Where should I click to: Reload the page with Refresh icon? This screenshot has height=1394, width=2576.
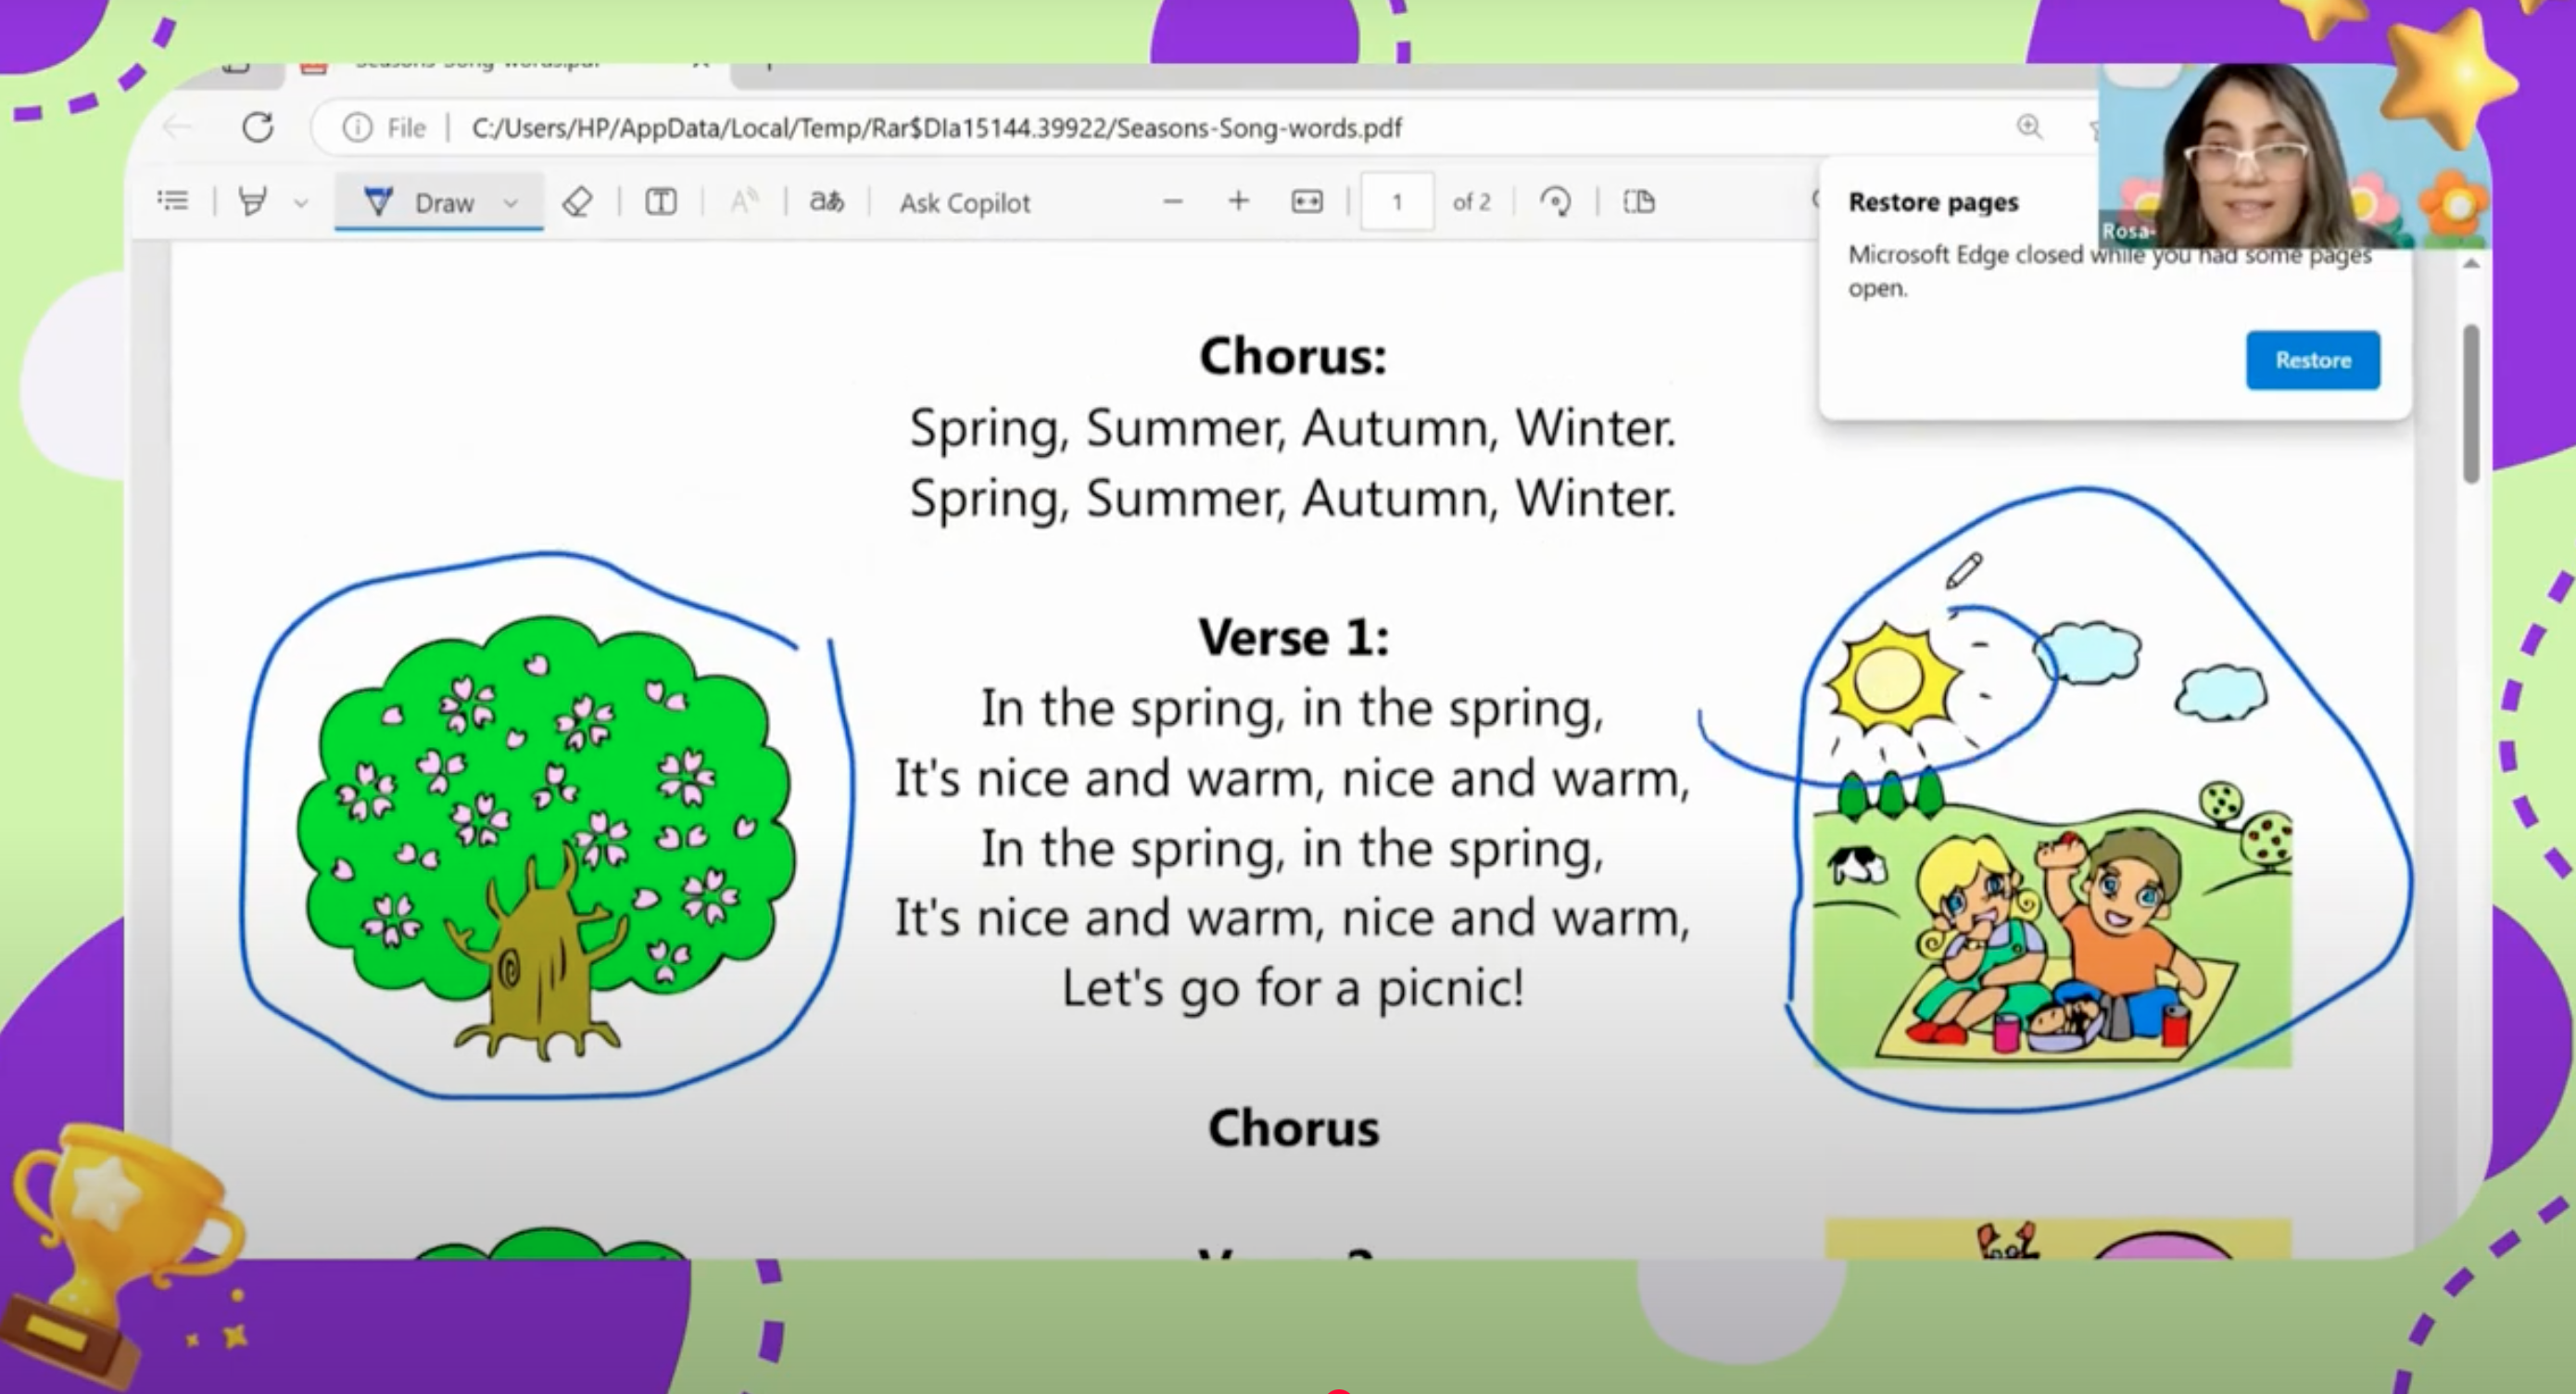point(258,127)
